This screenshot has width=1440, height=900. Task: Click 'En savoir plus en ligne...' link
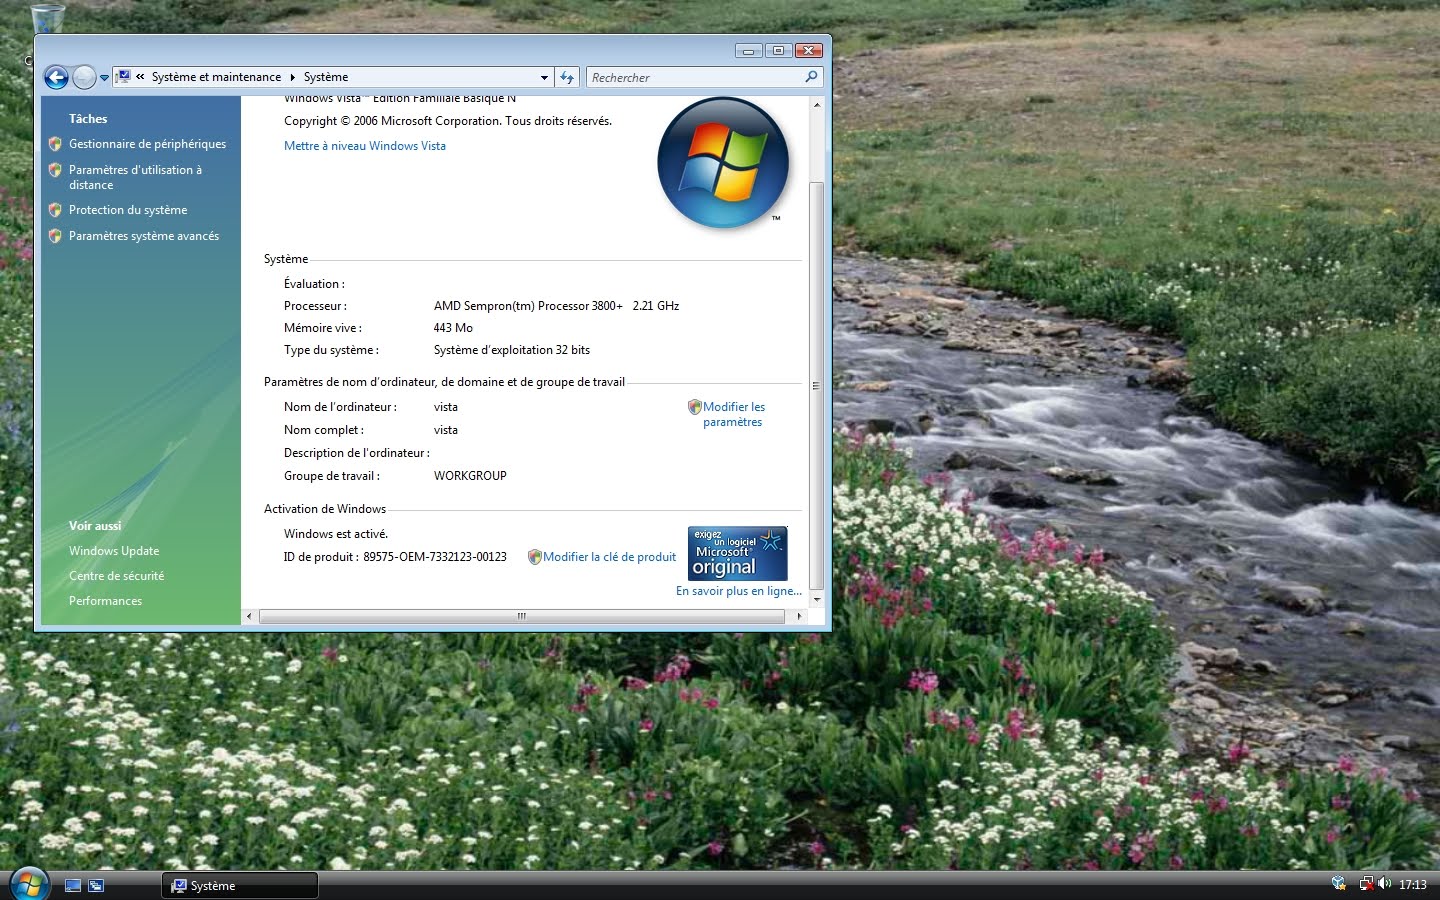739,591
